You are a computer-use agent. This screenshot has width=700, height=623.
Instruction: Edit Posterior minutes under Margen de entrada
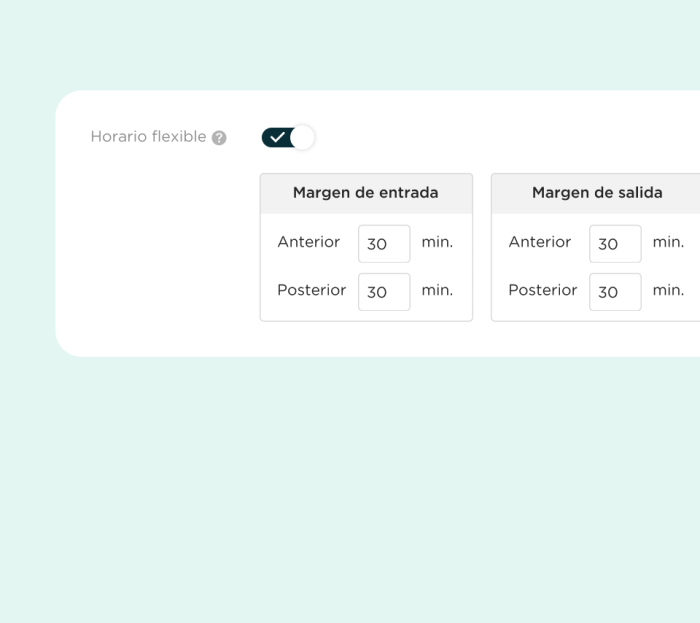[x=384, y=292]
